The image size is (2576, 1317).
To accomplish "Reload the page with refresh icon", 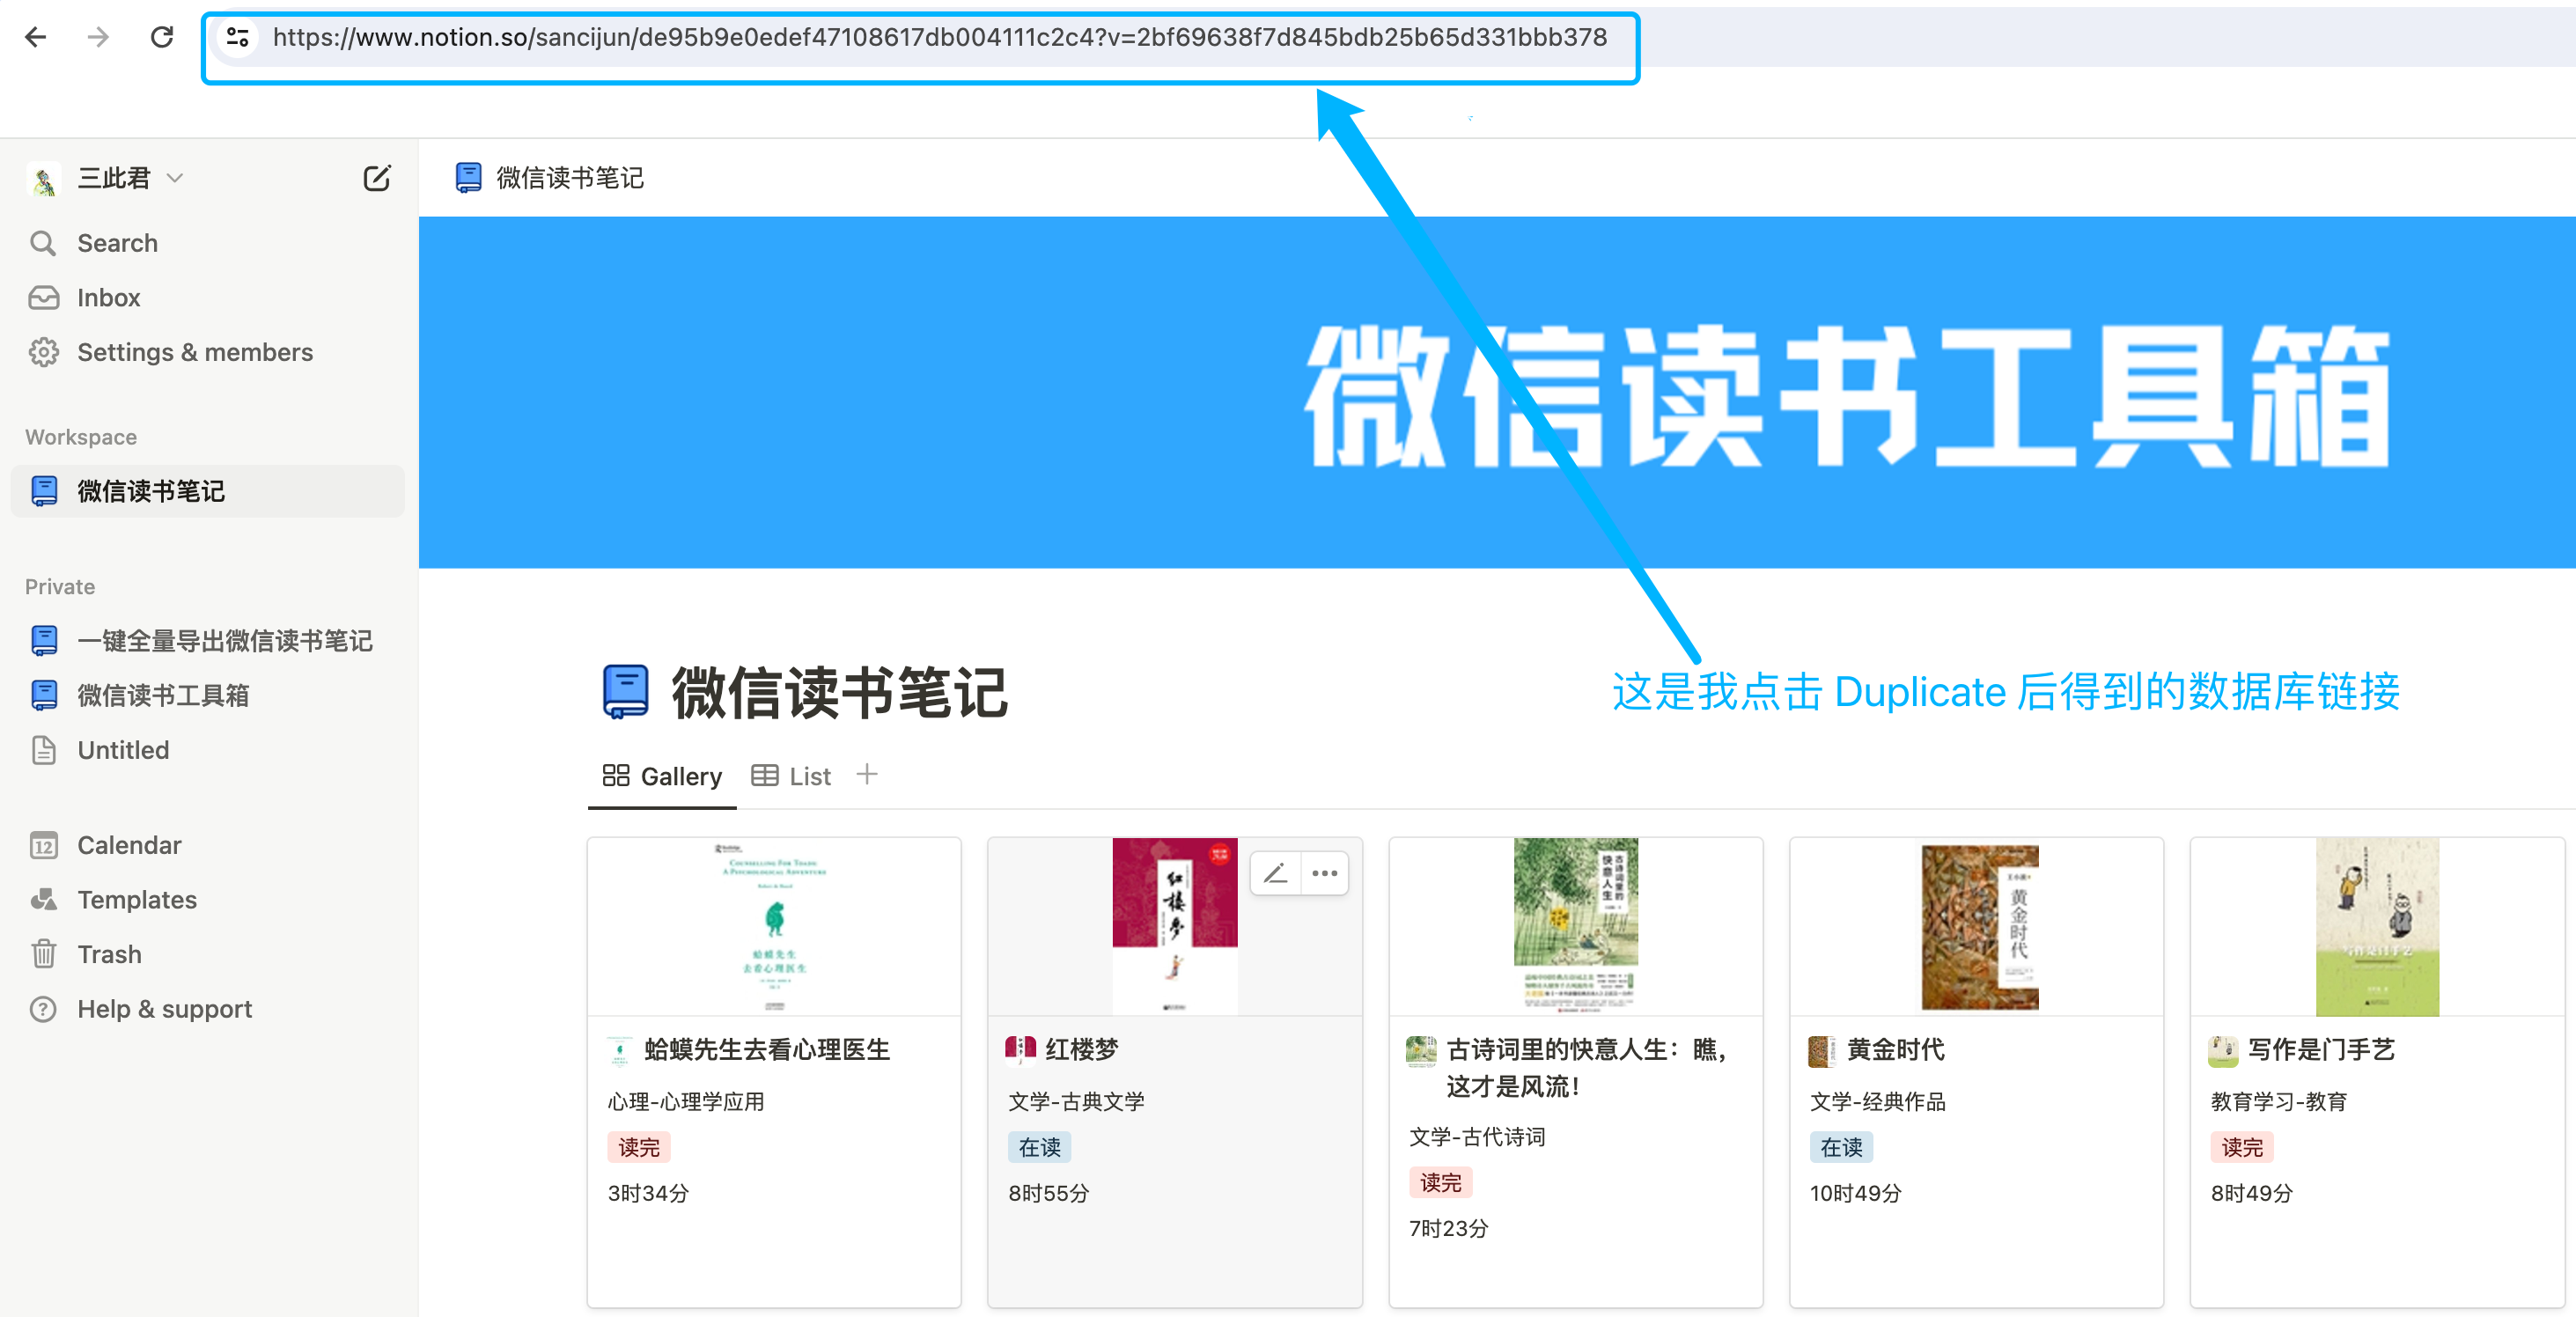I will (x=161, y=37).
